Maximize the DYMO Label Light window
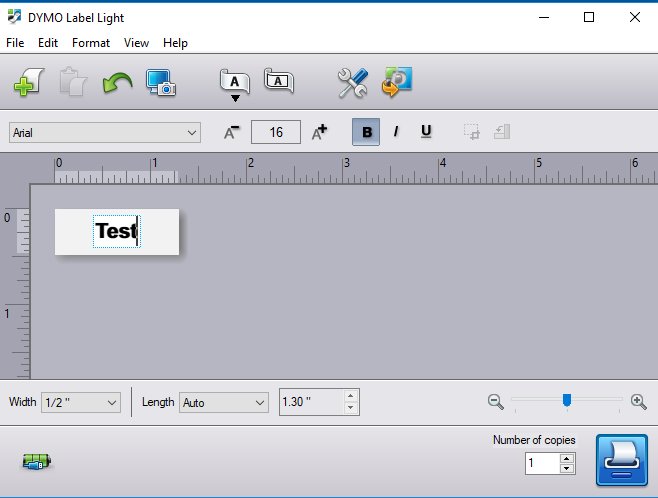 point(589,17)
